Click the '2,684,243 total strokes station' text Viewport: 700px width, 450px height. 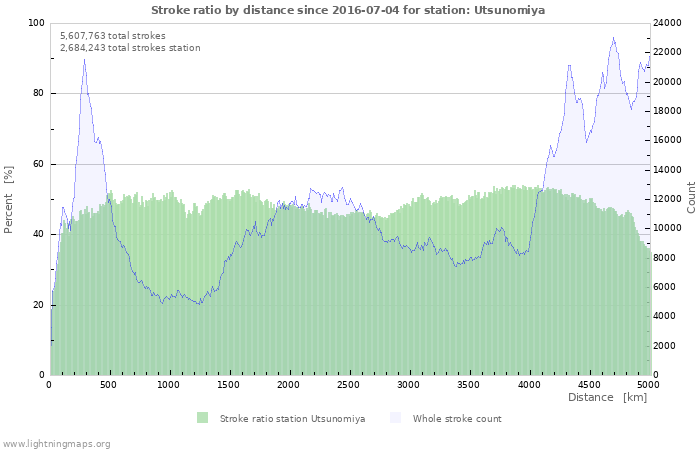click(x=130, y=47)
